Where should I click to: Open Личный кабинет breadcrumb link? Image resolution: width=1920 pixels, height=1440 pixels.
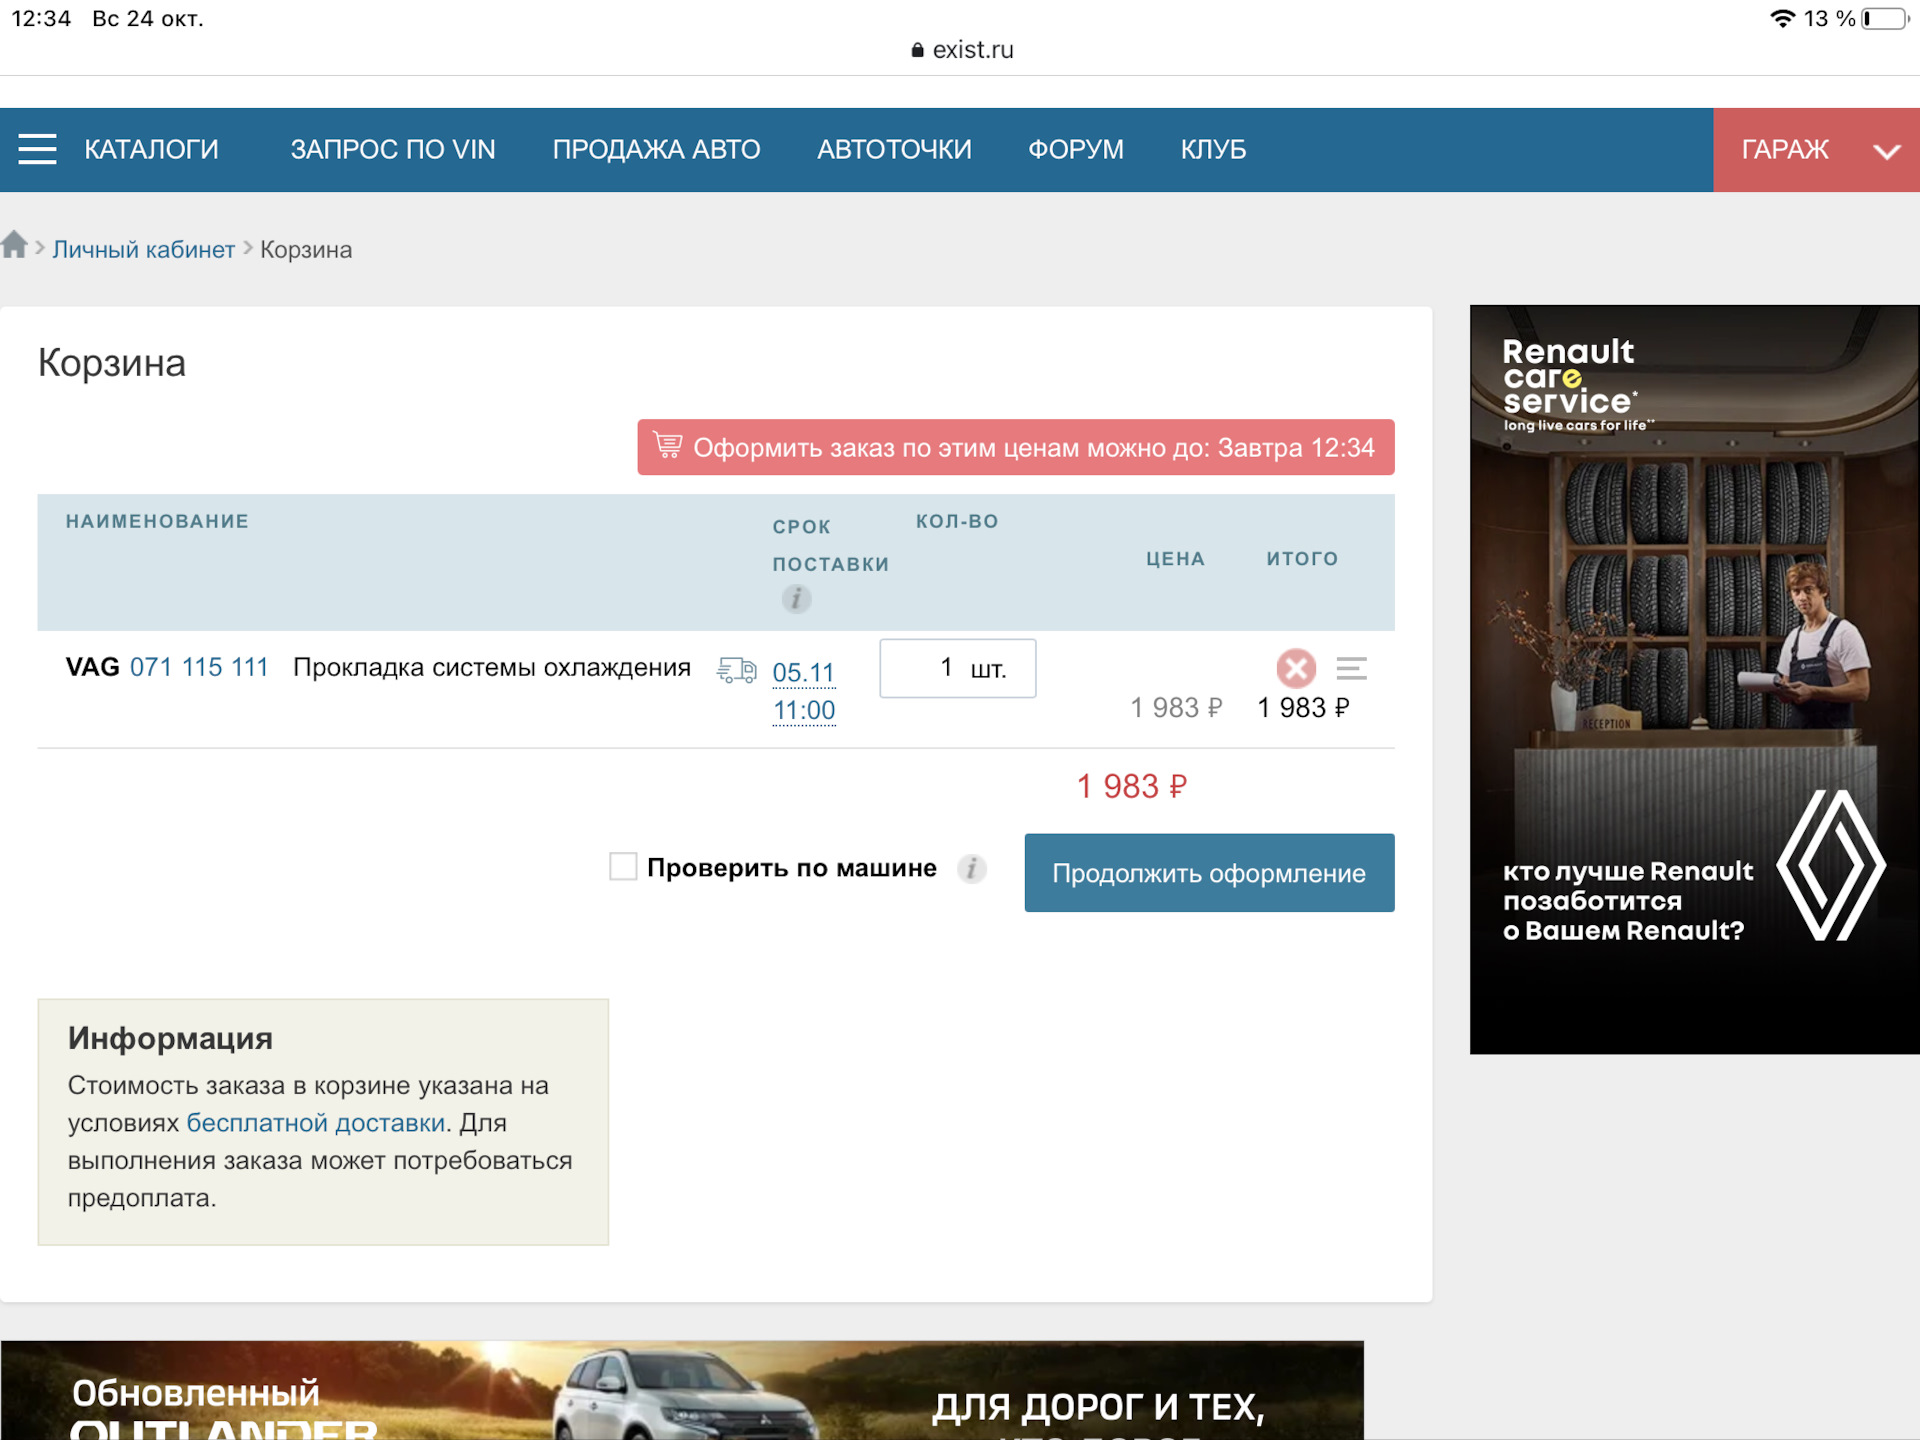pyautogui.click(x=143, y=250)
